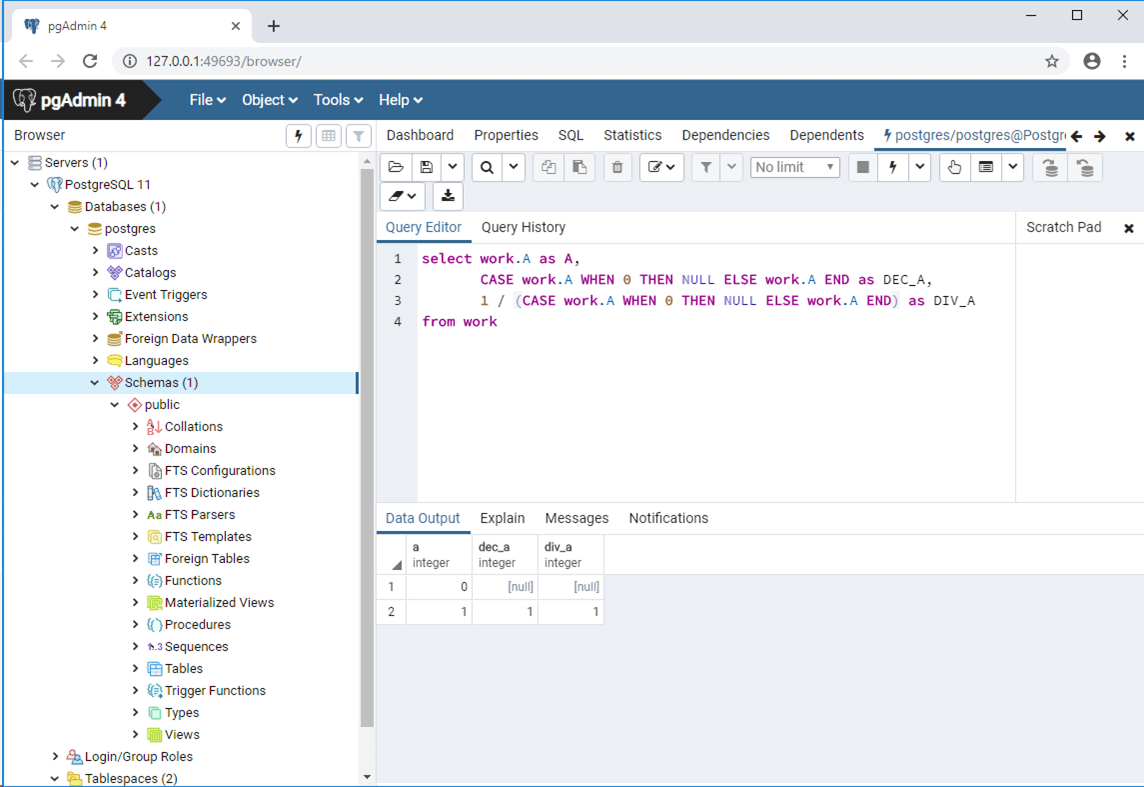The width and height of the screenshot is (1144, 787).
Task: Click Browser panel View Data grid icon
Action: tap(329, 136)
